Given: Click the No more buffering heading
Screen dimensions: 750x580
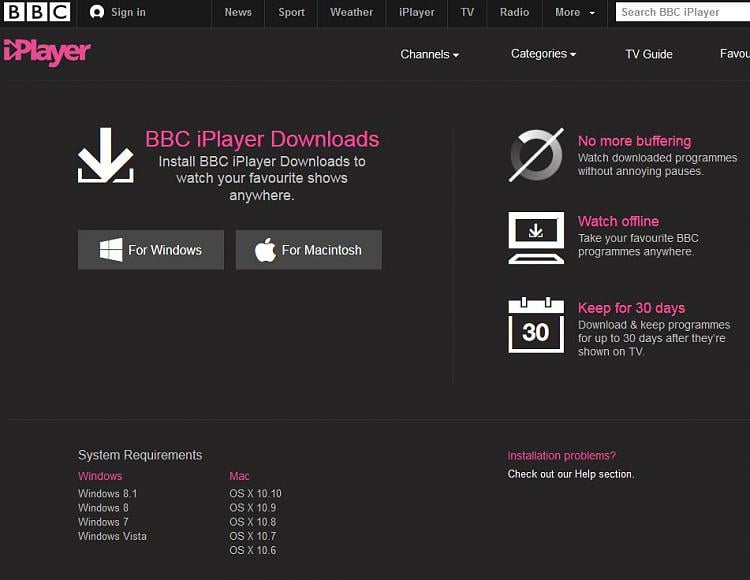Looking at the screenshot, I should (634, 141).
